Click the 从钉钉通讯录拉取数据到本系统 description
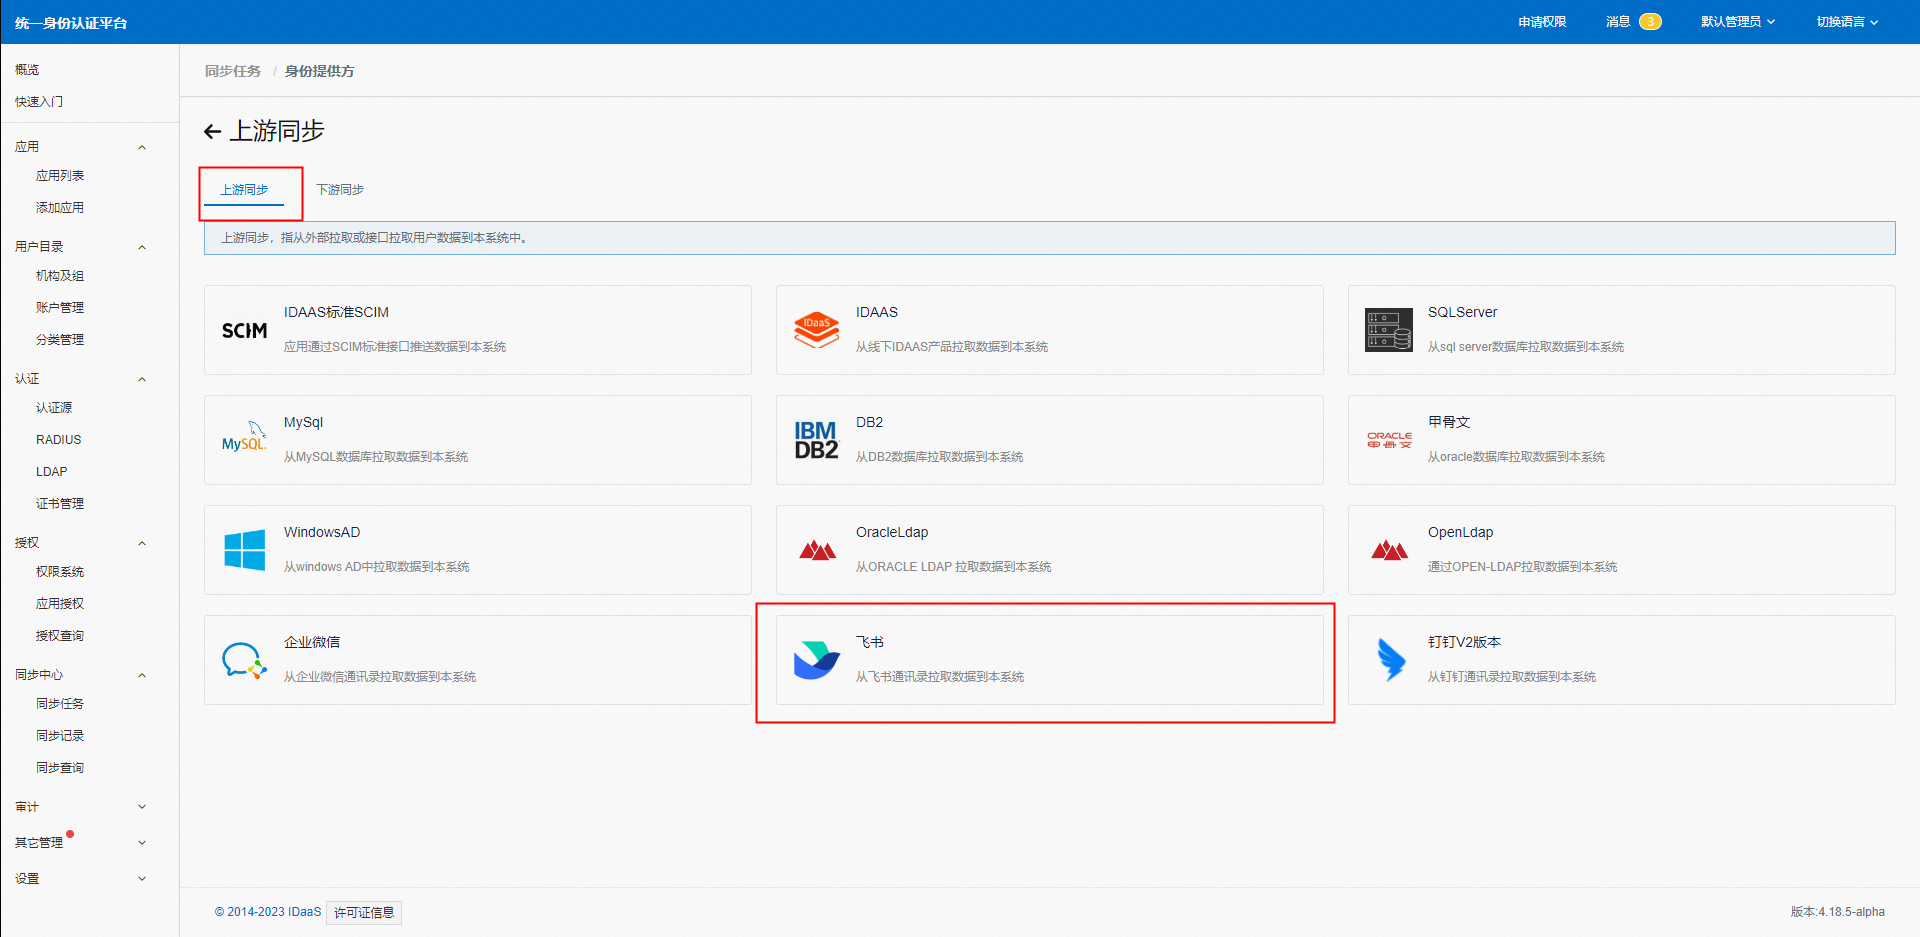The height and width of the screenshot is (937, 1920). pos(1512,677)
